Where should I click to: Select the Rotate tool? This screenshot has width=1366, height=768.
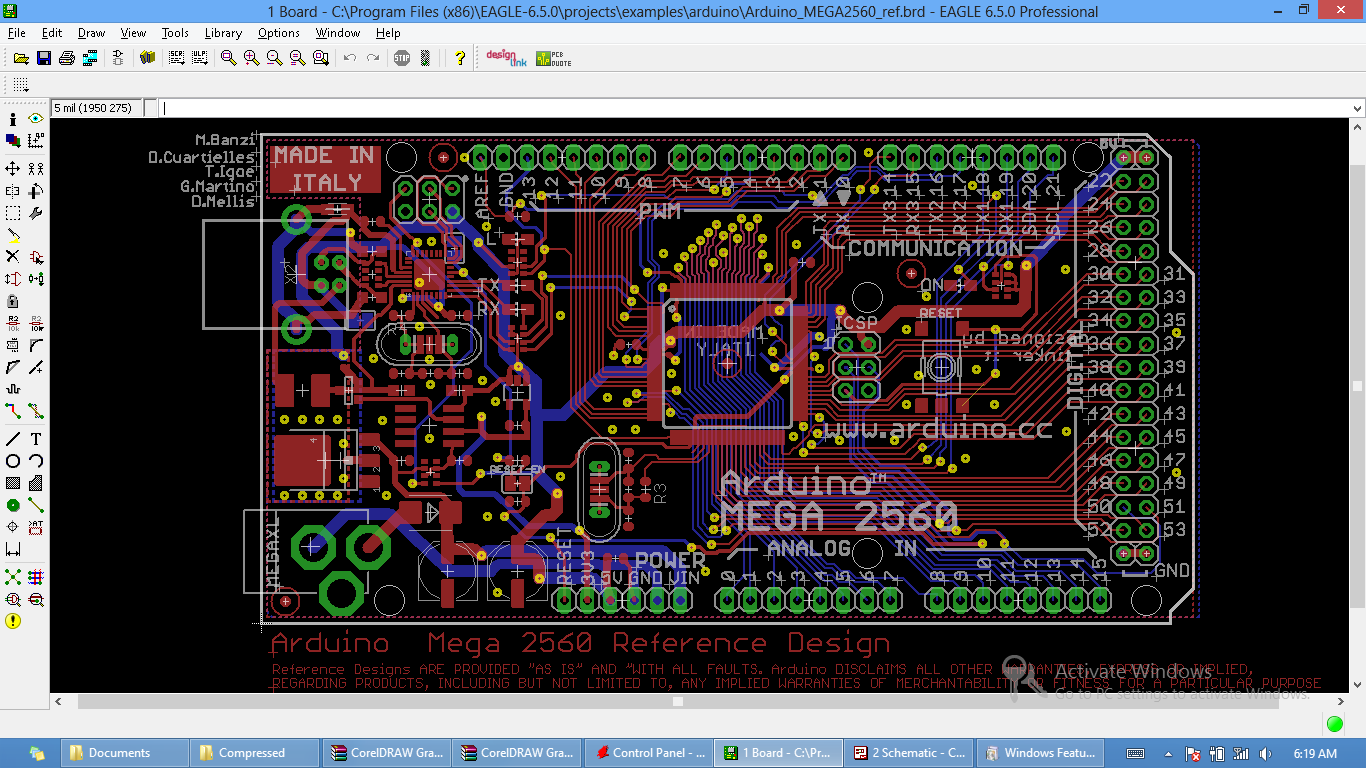(36, 191)
